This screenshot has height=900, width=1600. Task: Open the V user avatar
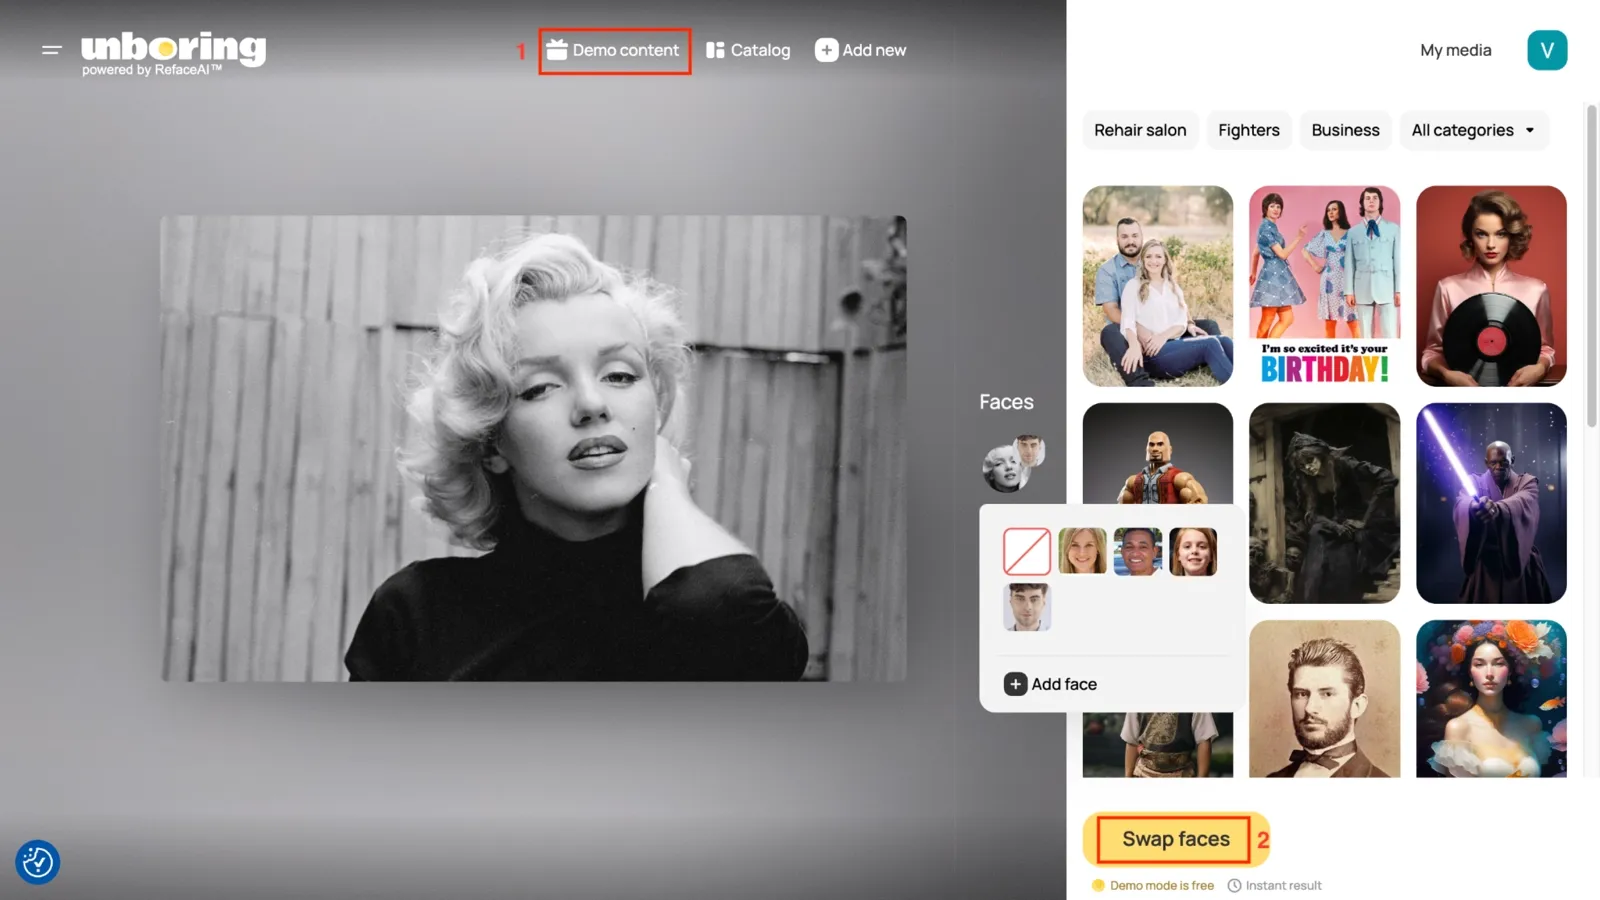(x=1546, y=50)
